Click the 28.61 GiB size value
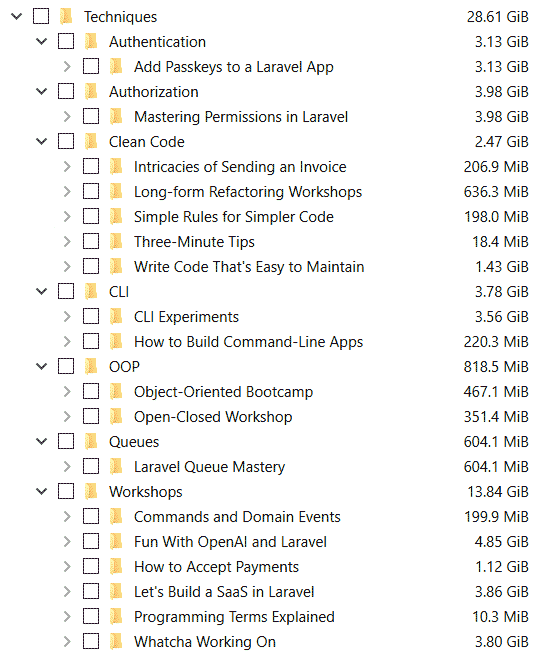Viewport: 537px width, 659px height. 498,17
